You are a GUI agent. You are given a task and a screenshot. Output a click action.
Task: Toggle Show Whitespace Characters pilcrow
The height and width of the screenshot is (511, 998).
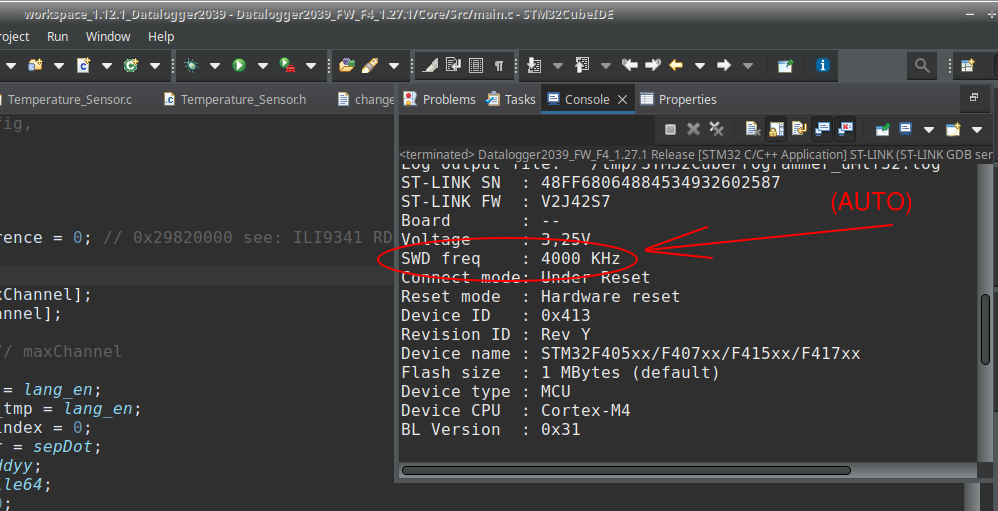coord(499,65)
